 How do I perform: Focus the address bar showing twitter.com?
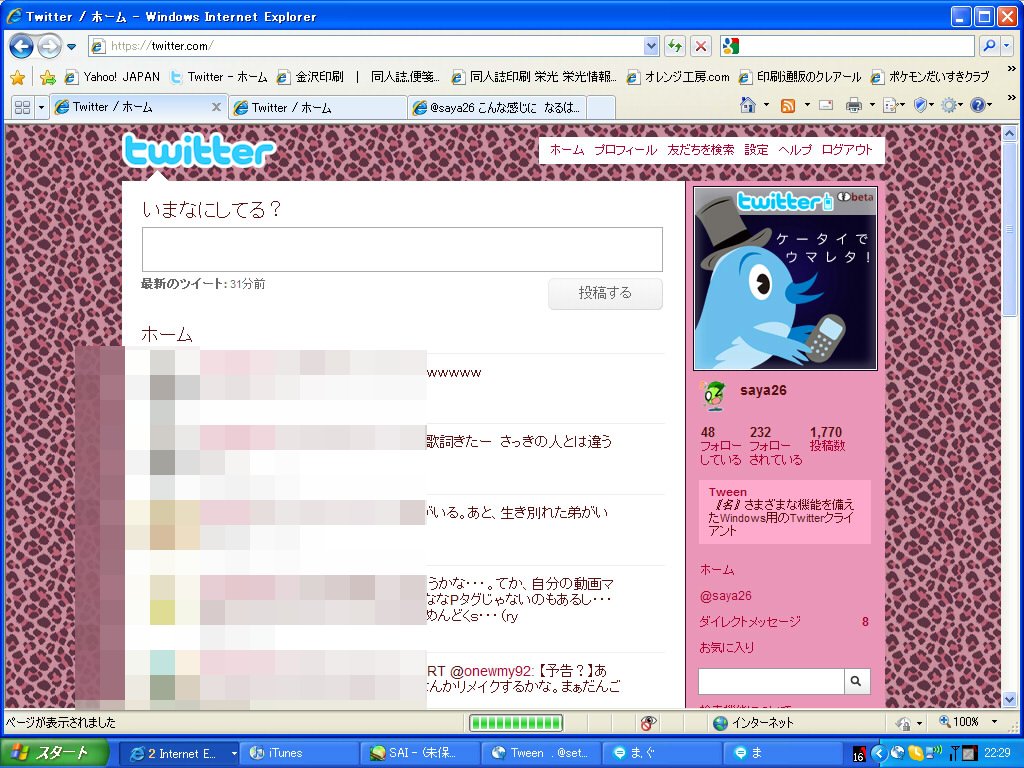coord(366,46)
